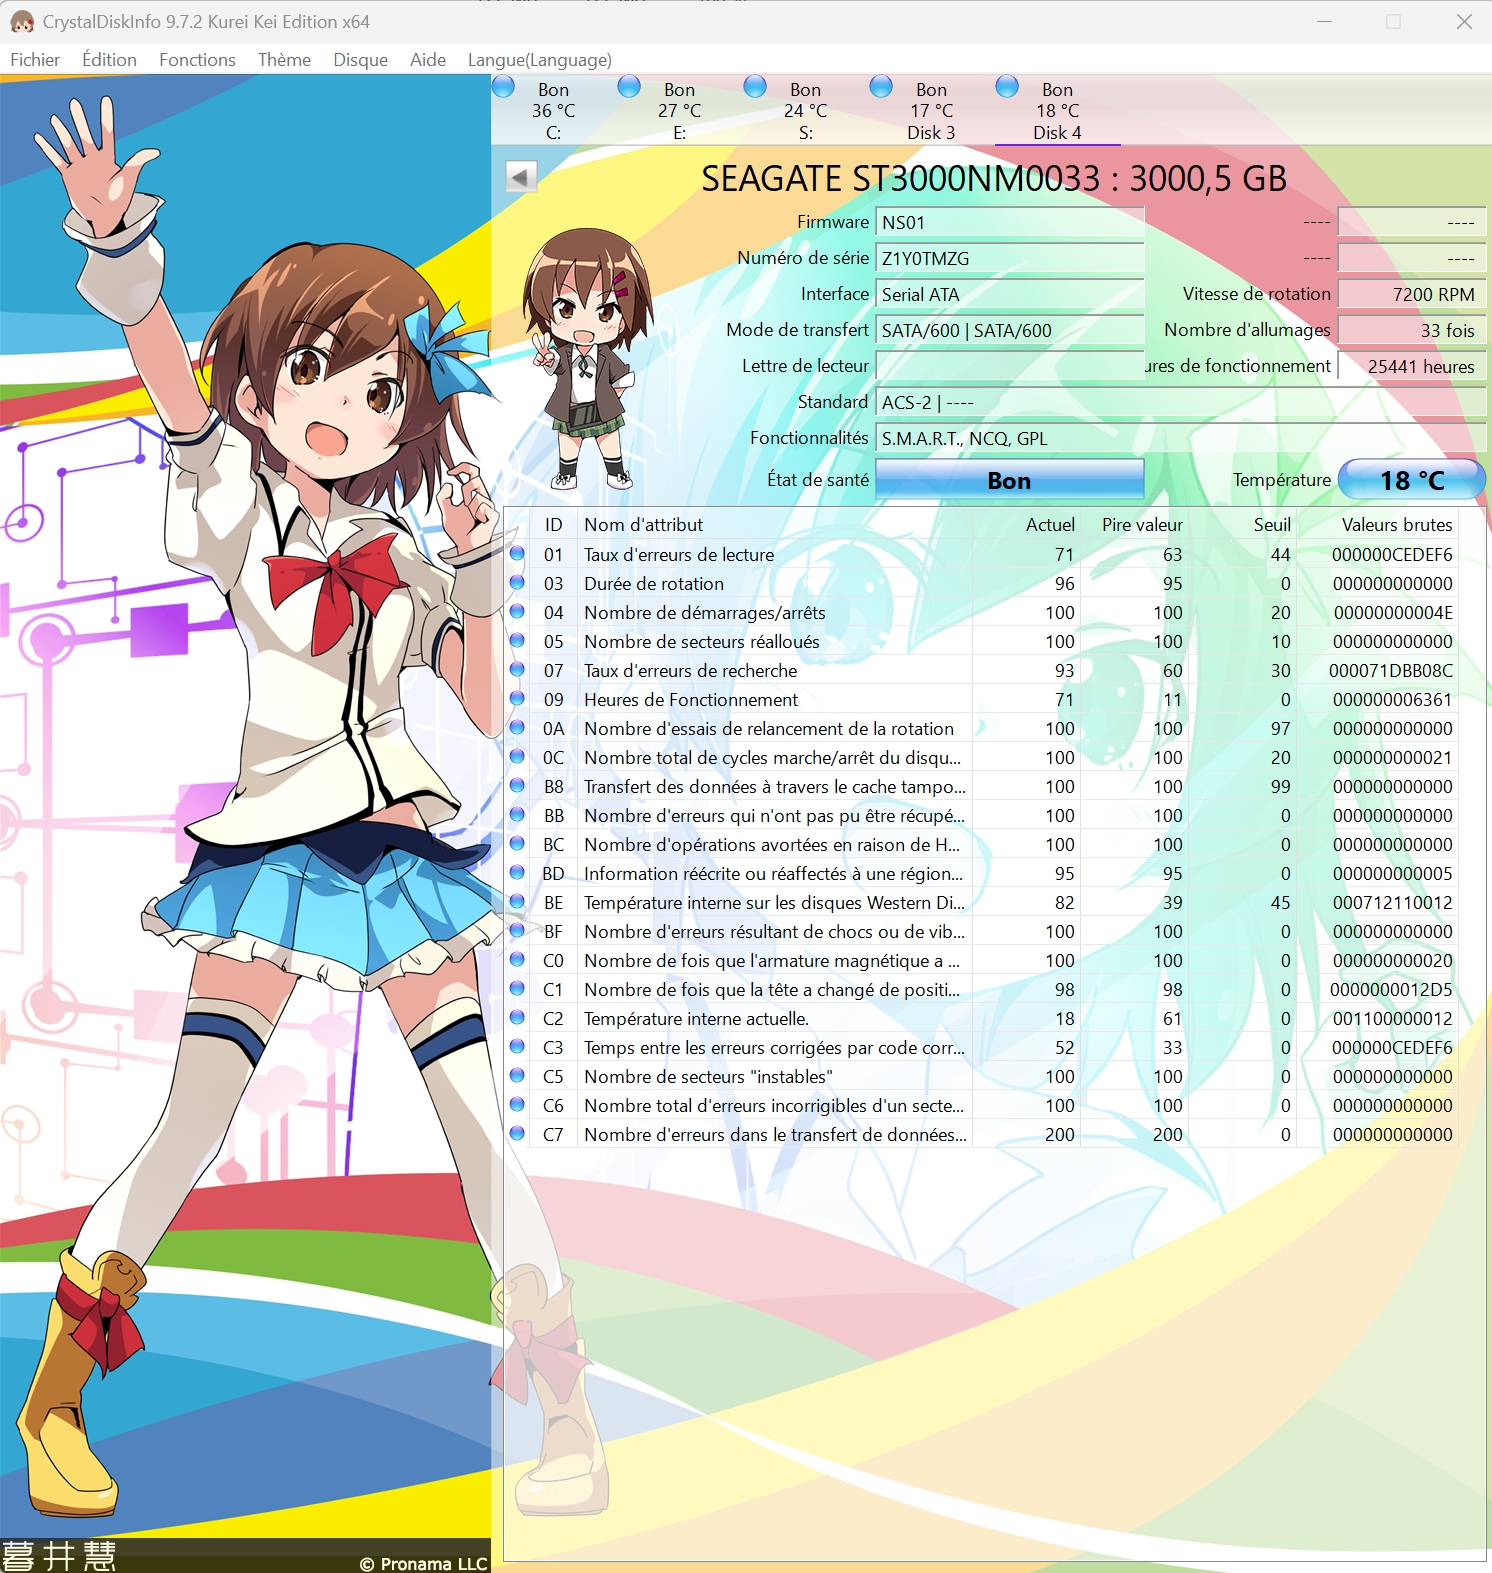Click the "Actuel" column header
This screenshot has height=1573, width=1492.
[1027, 524]
